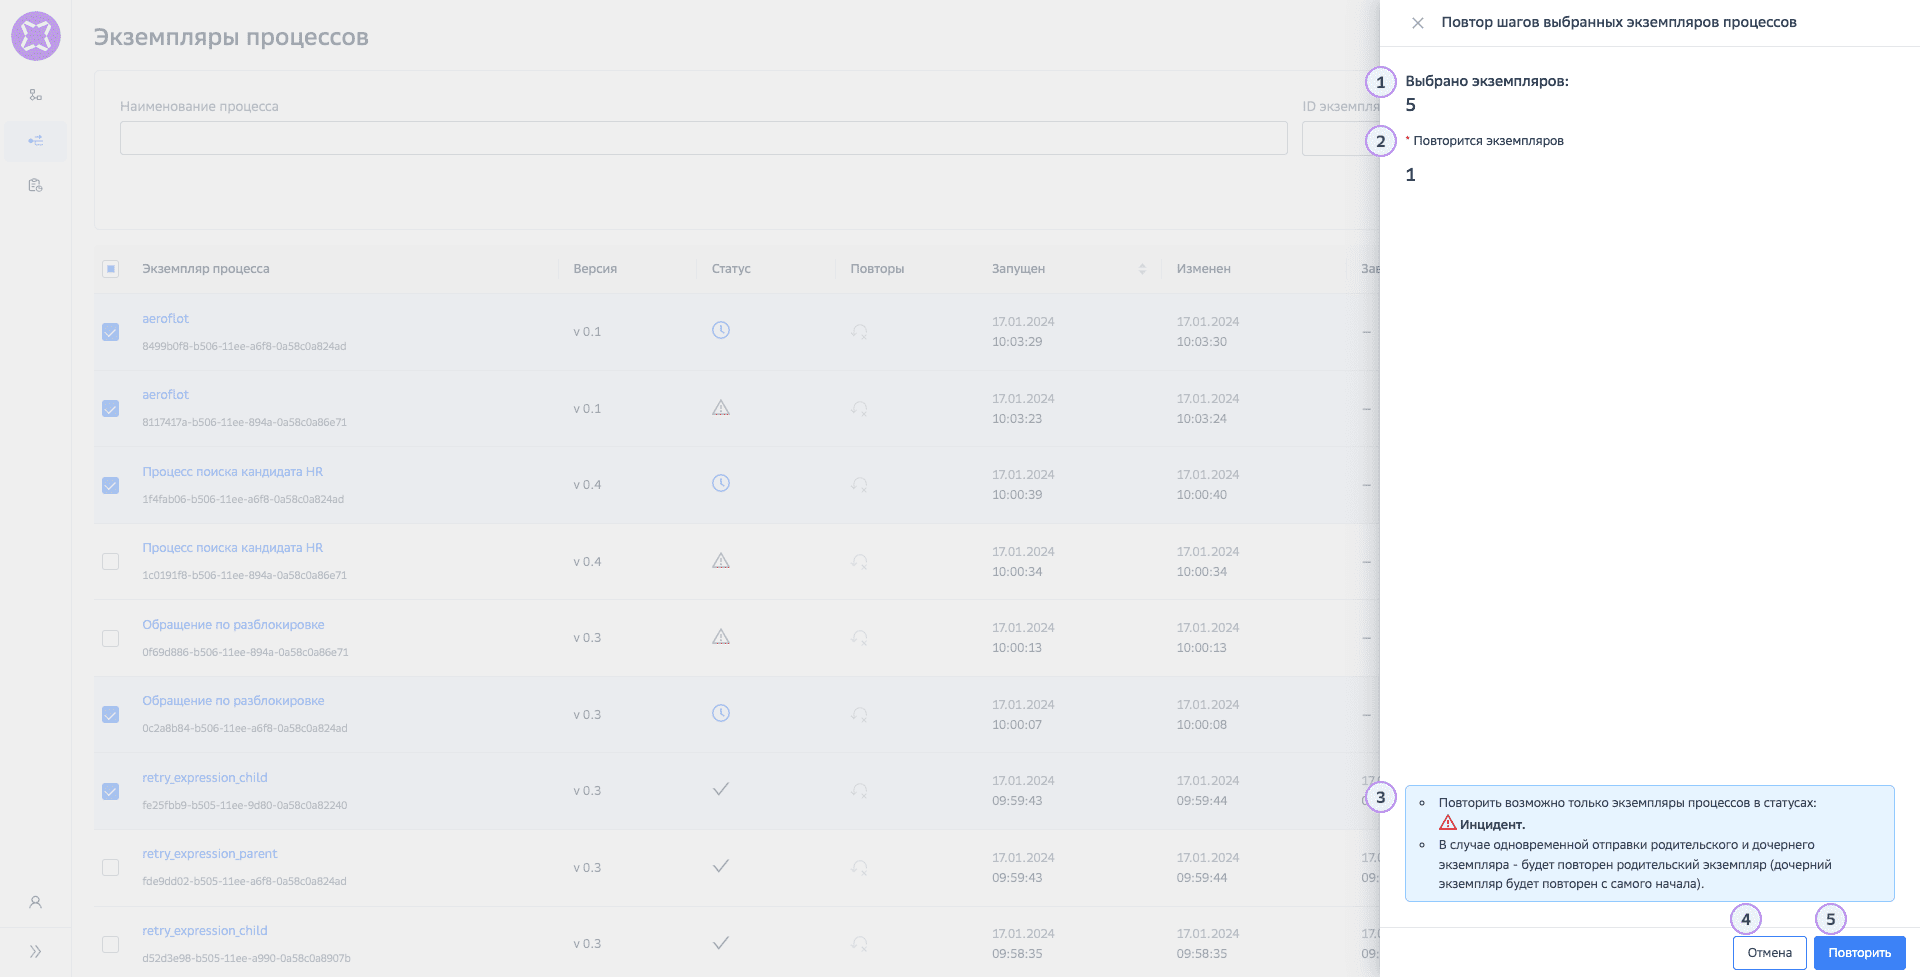Open the process instances sidebar icon
Viewport: 1920px width, 977px height.
pos(36,141)
